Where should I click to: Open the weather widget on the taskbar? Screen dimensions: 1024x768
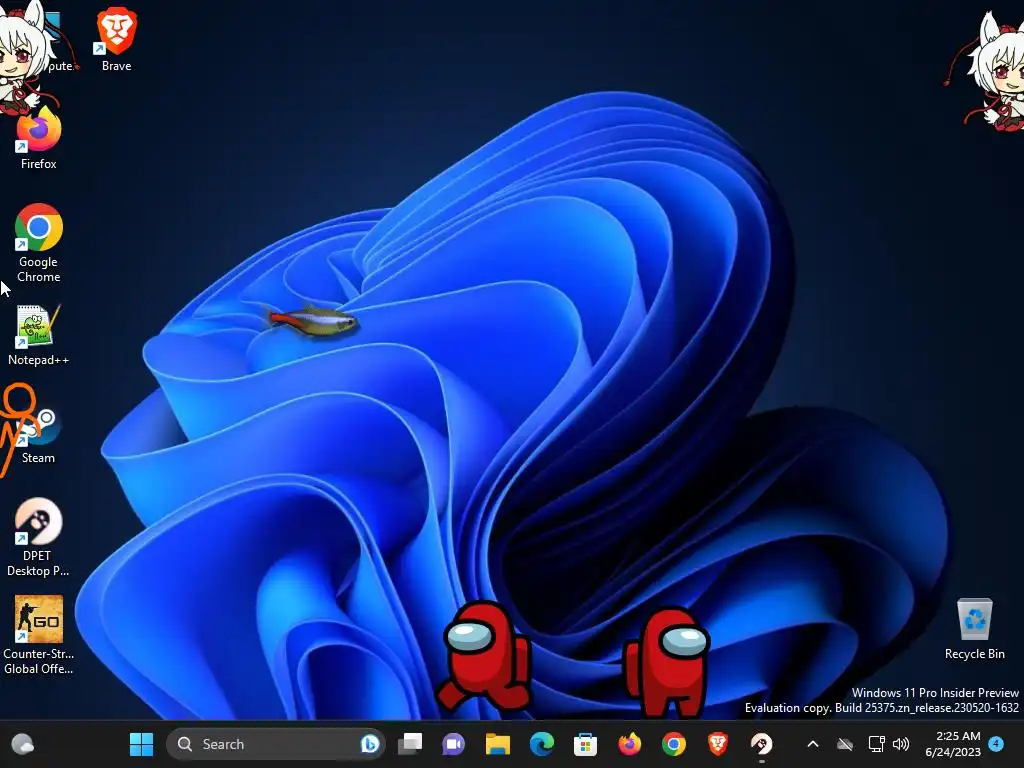tap(23, 744)
